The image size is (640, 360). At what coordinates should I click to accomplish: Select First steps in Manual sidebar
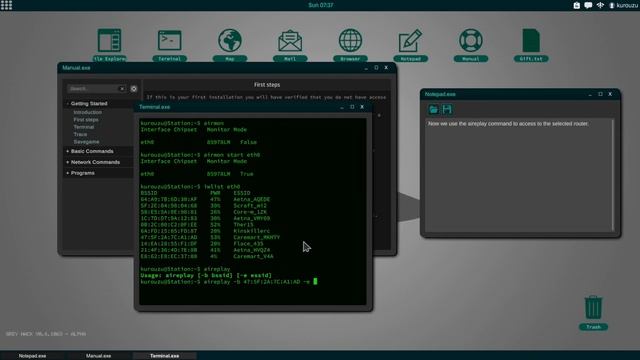point(86,120)
